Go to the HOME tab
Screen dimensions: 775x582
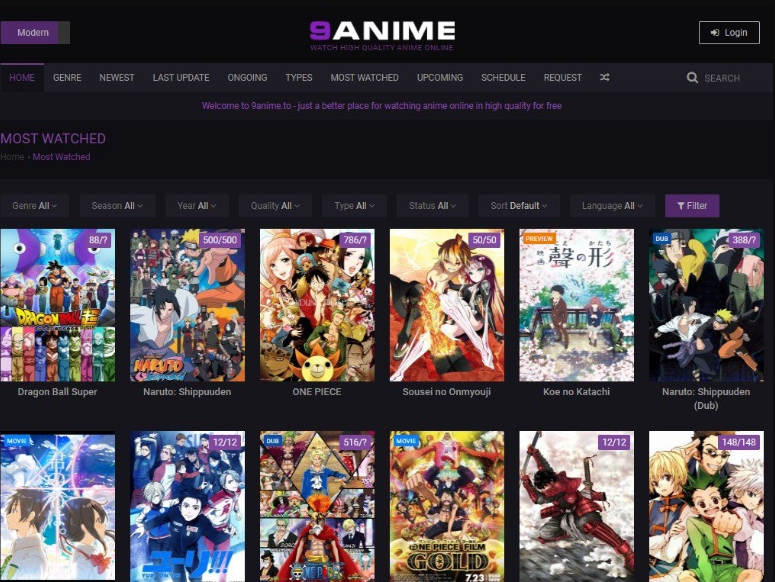tap(22, 78)
